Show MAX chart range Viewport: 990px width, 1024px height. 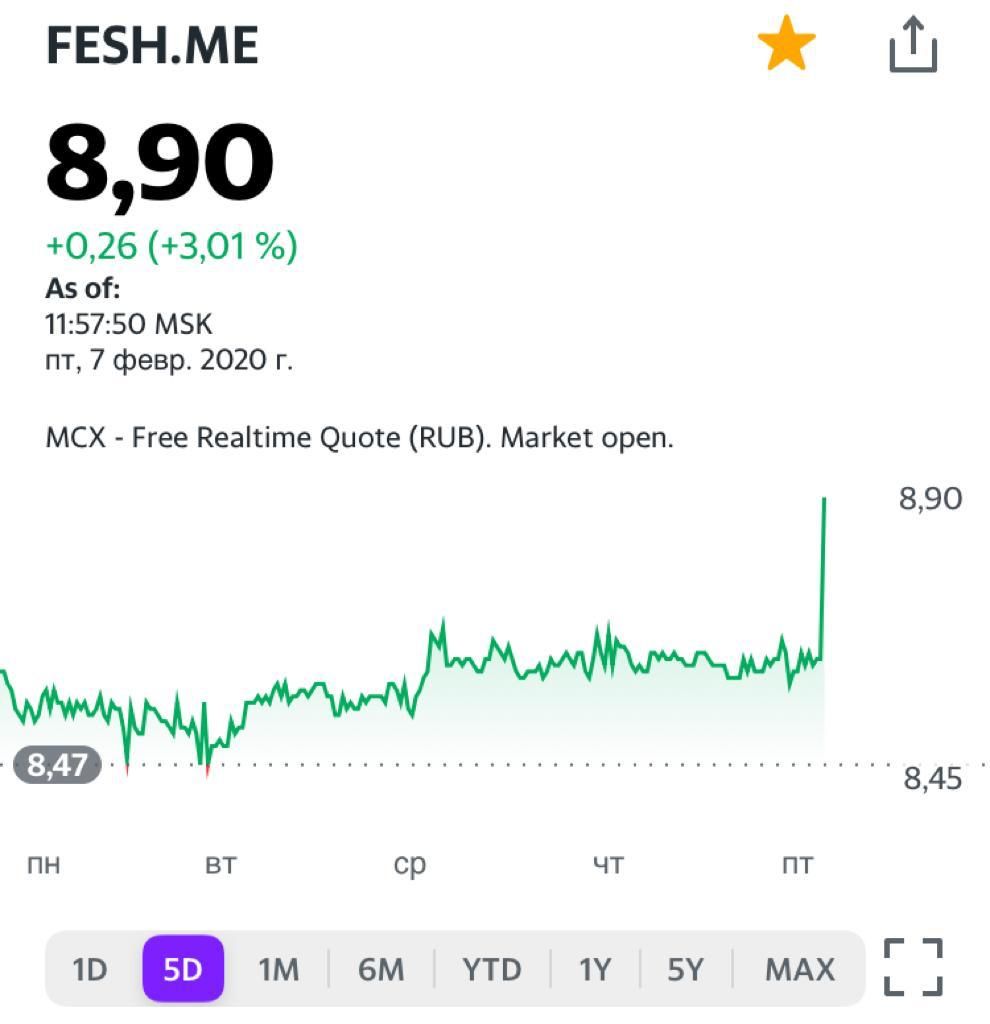800,969
